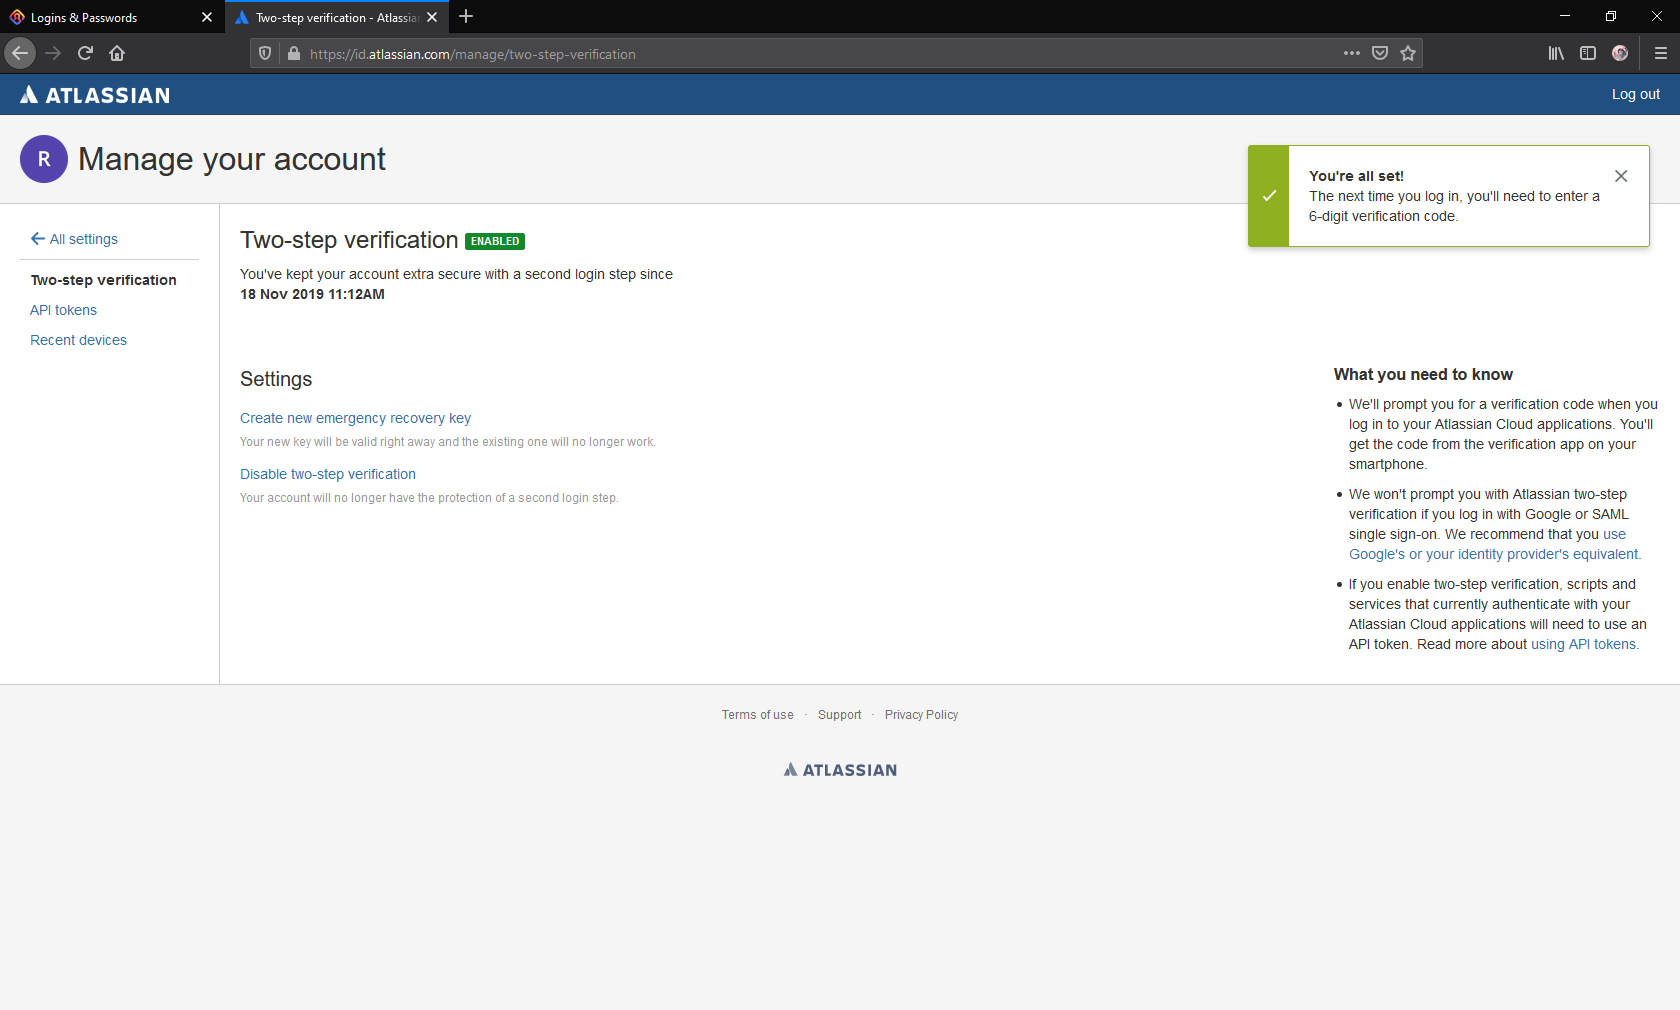Screen dimensions: 1680x1010
Task: Restore down the browser window
Action: [x=1611, y=16]
